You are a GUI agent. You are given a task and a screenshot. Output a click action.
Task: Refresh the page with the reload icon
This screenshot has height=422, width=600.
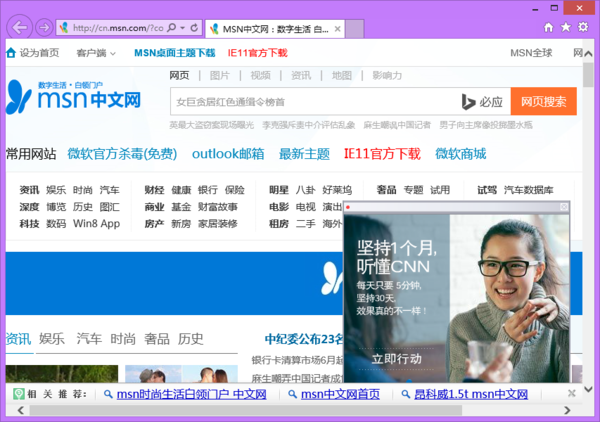click(194, 28)
